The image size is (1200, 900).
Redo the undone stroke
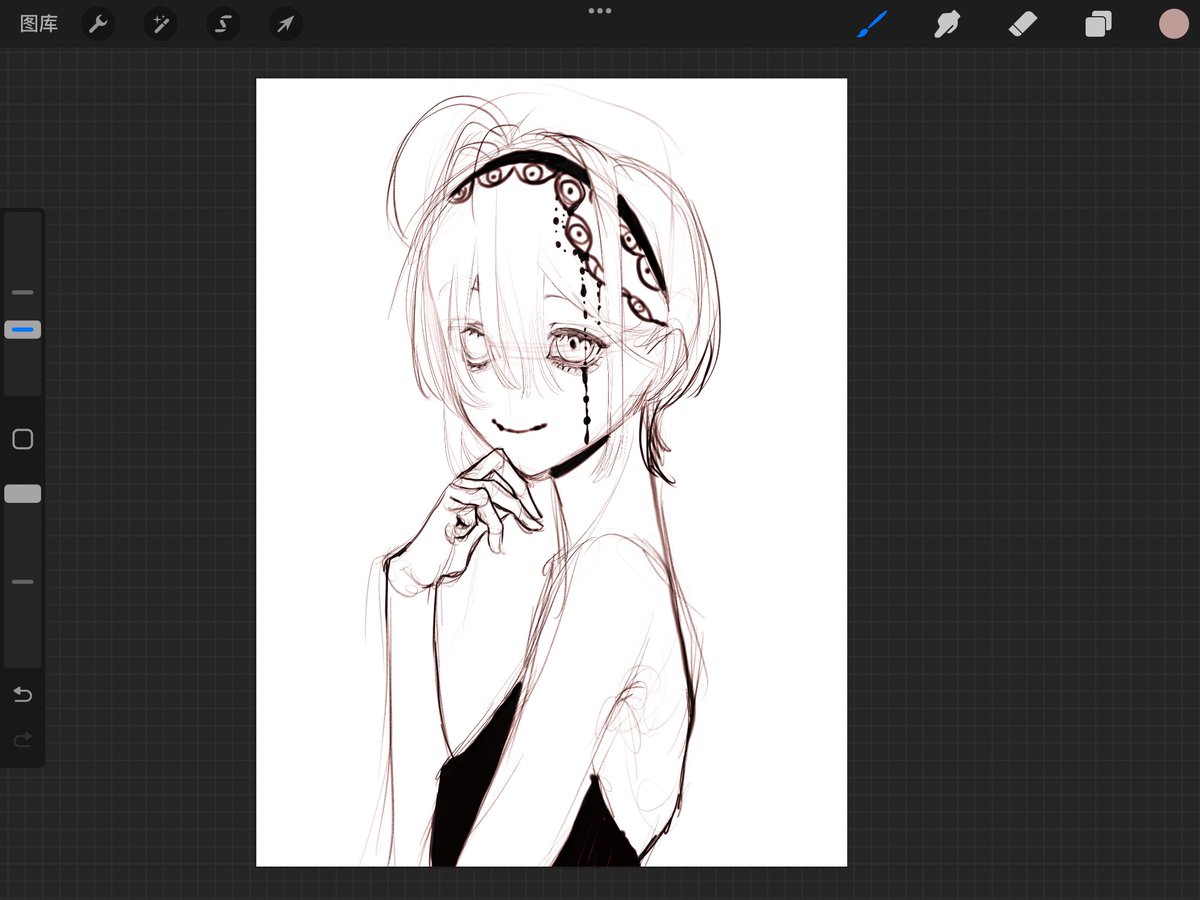coord(22,741)
